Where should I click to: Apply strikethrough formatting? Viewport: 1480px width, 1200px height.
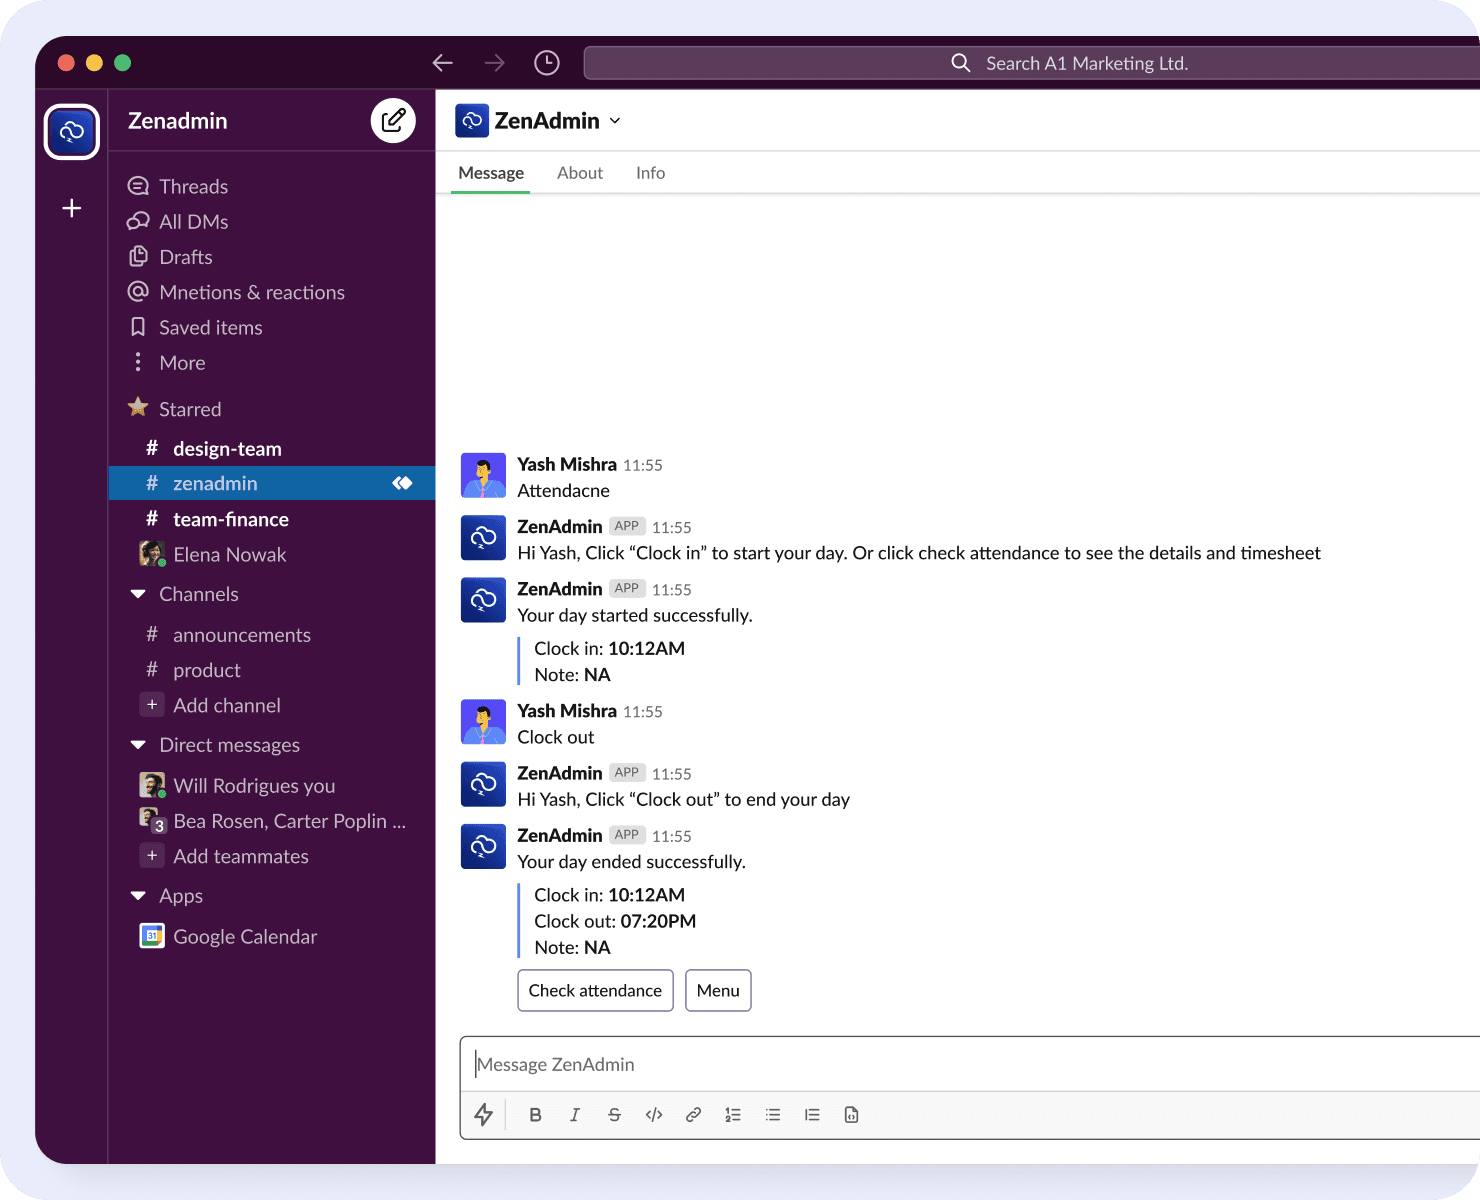614,1115
